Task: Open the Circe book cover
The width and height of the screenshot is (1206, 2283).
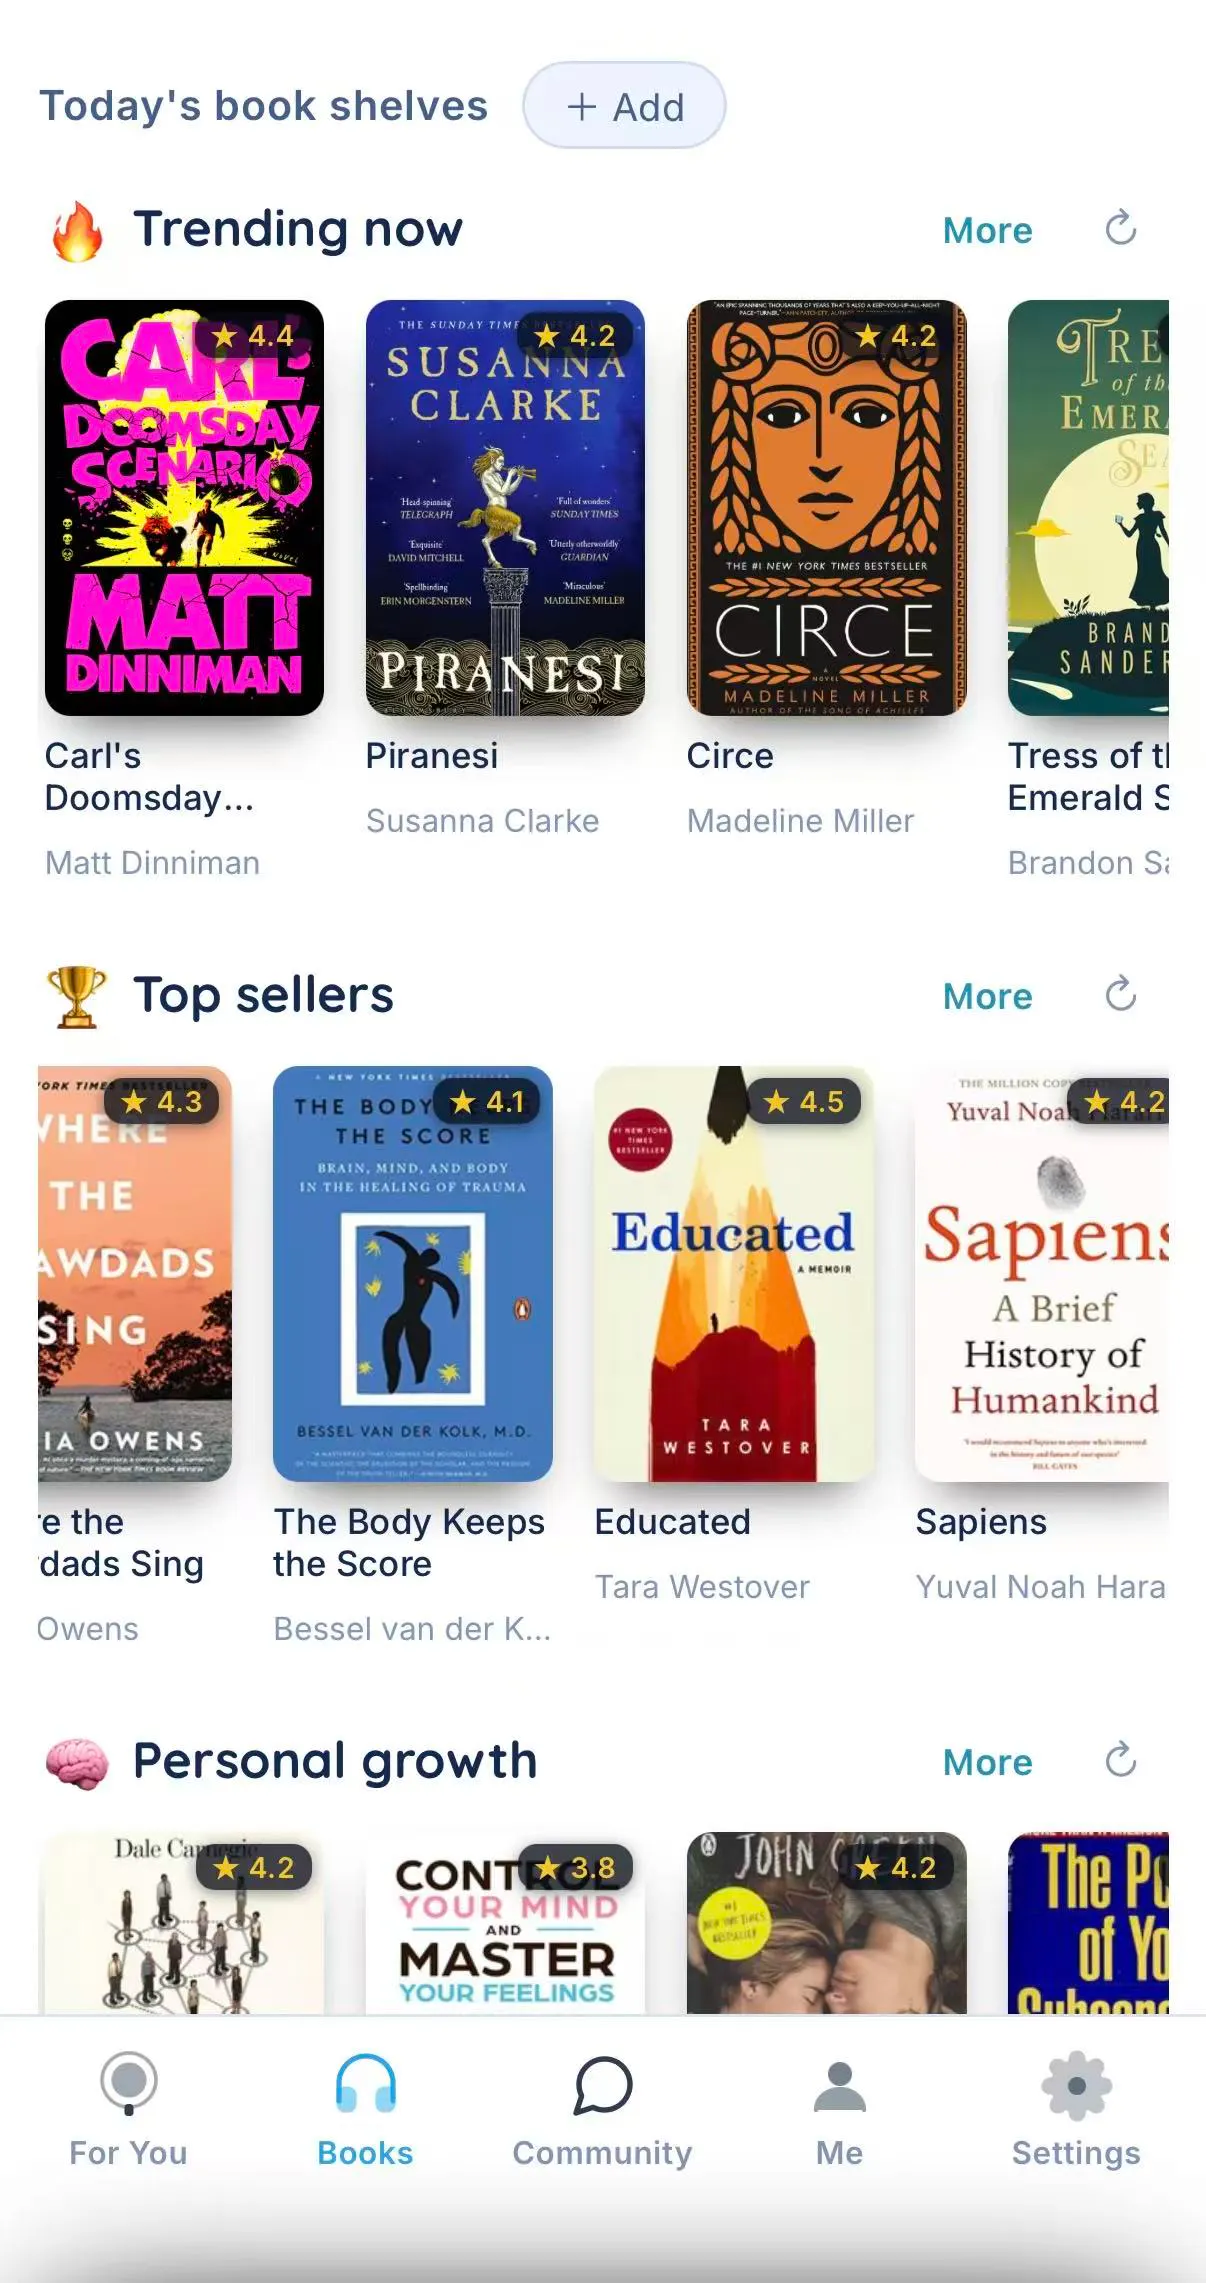Action: click(826, 508)
